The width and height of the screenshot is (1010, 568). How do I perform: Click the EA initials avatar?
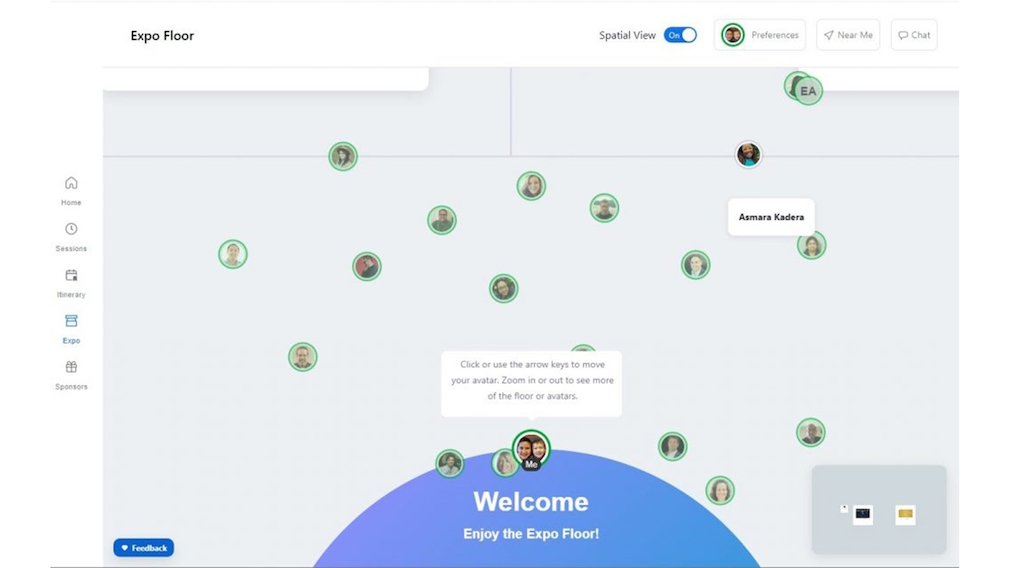point(809,91)
